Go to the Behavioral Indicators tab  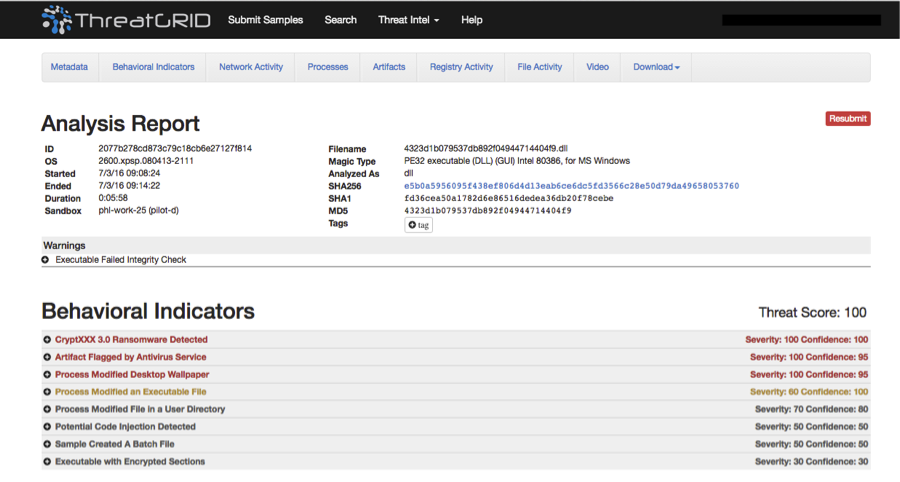tap(153, 67)
